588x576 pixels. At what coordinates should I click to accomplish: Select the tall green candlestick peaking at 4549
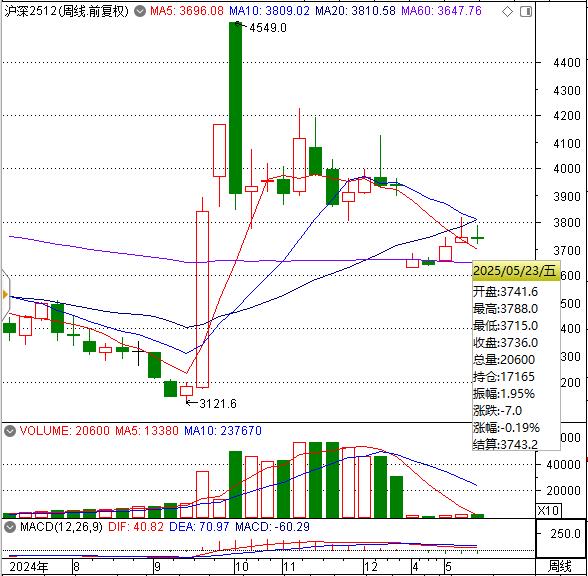(236, 108)
